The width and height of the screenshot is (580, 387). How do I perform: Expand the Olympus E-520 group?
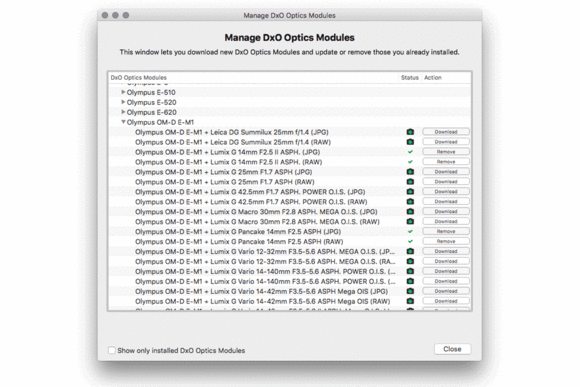123,102
